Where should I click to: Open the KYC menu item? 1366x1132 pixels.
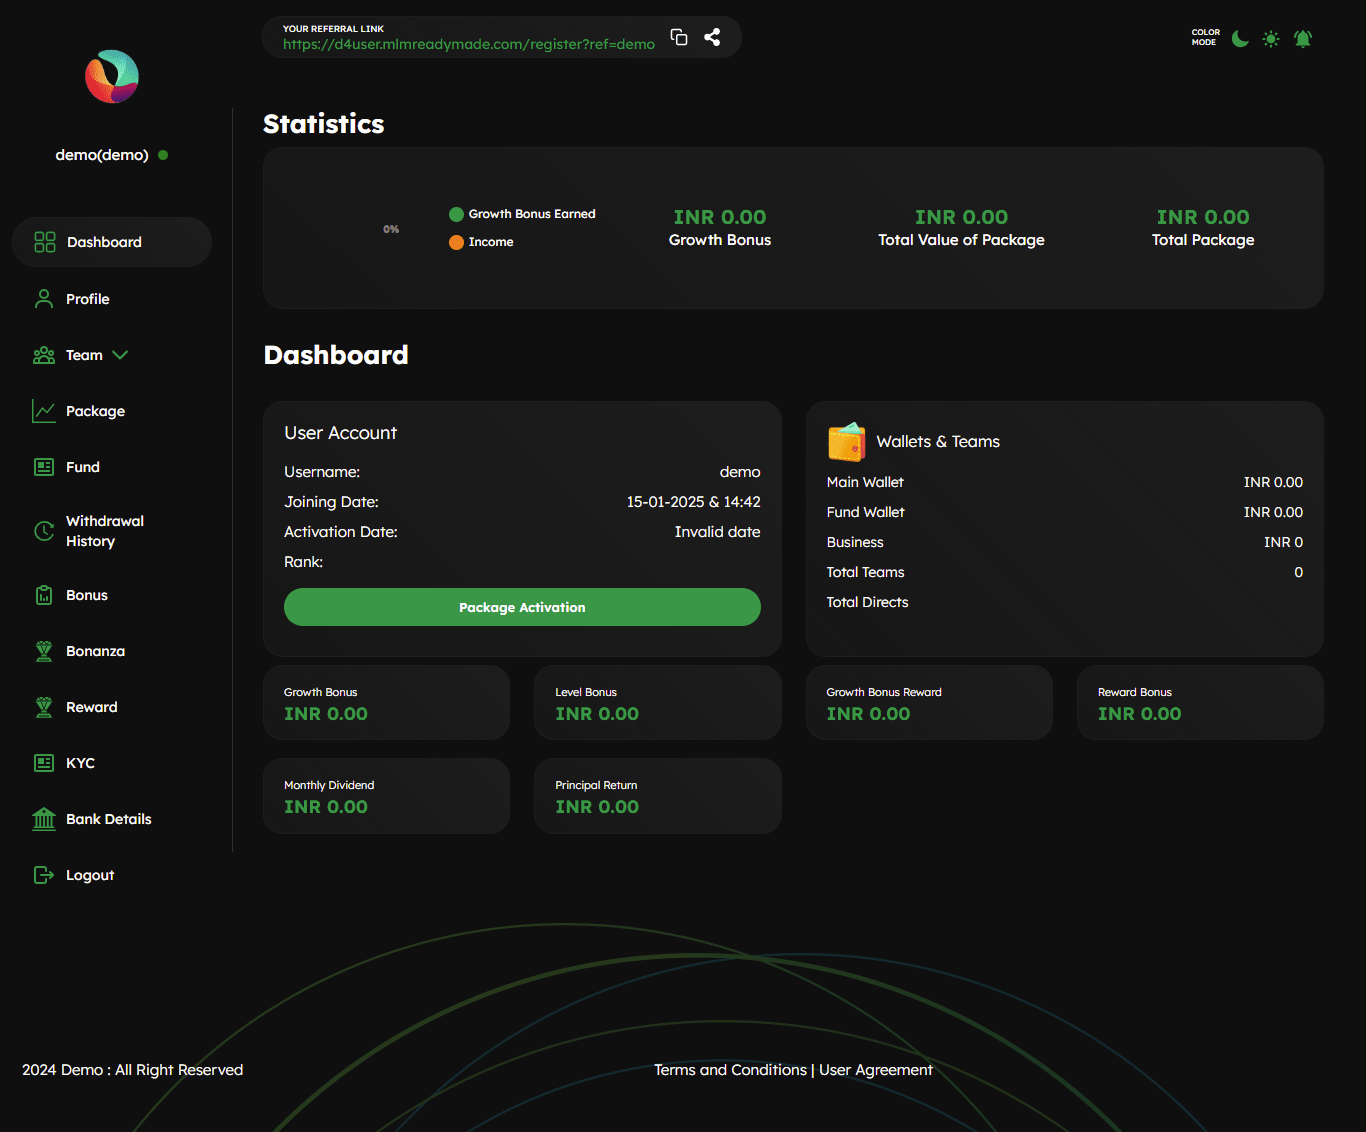(x=80, y=763)
